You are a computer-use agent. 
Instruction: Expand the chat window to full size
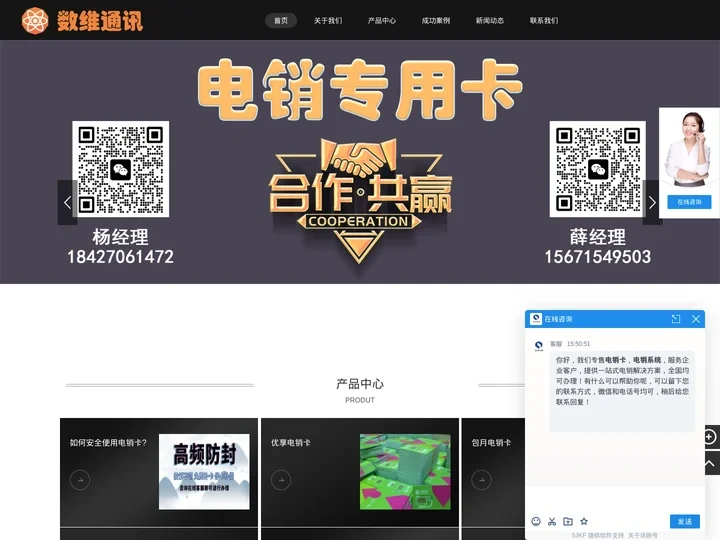pos(675,319)
